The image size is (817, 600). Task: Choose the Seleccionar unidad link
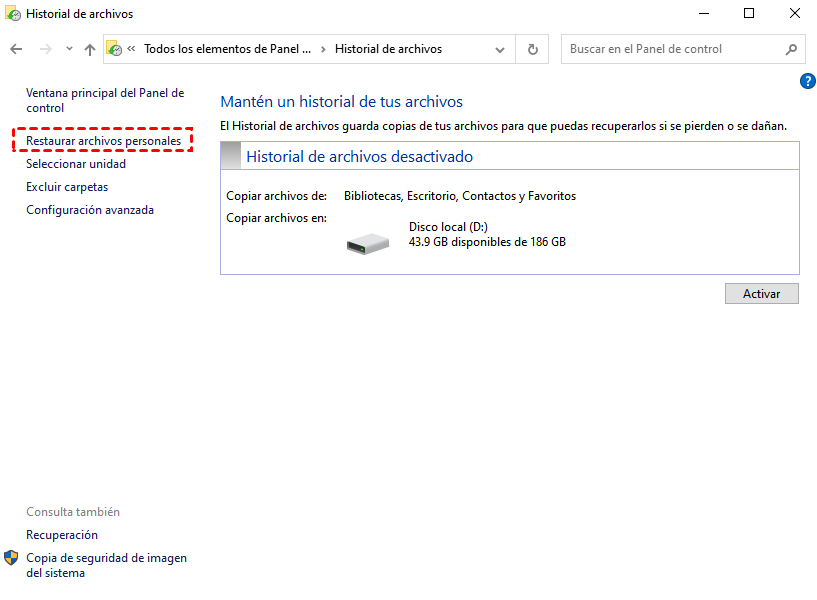coord(76,164)
